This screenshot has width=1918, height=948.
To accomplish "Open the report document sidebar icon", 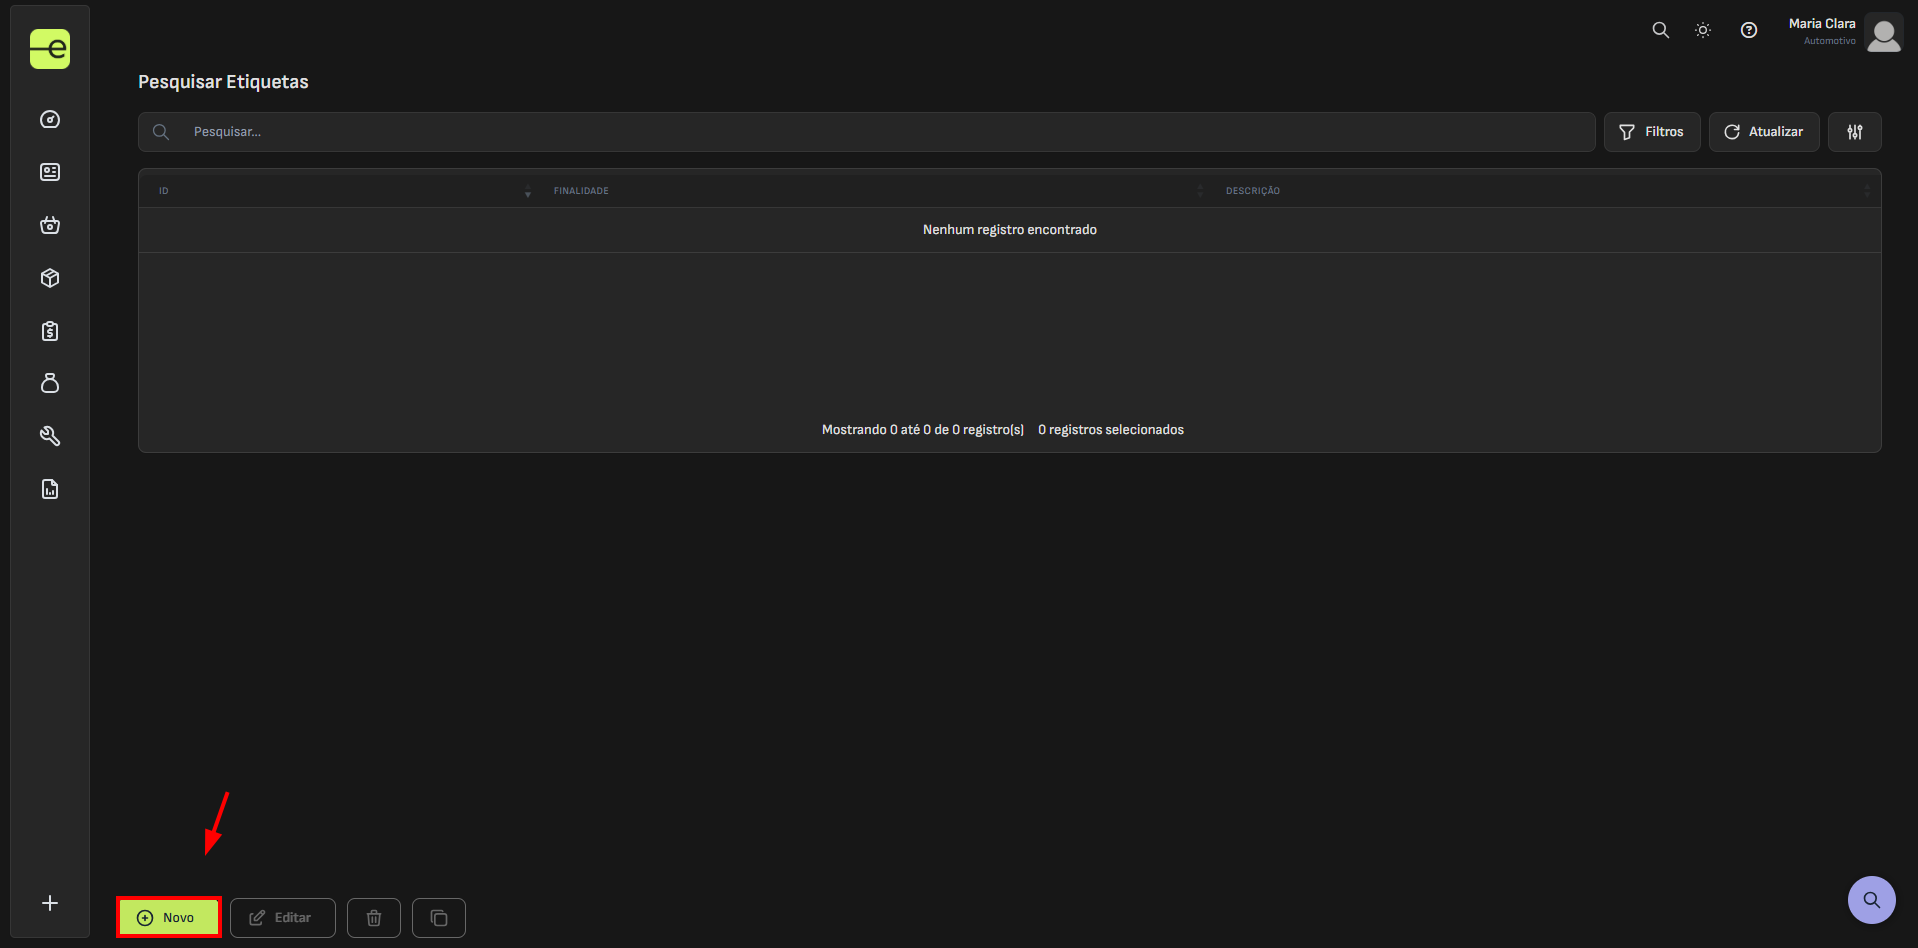I will point(50,489).
